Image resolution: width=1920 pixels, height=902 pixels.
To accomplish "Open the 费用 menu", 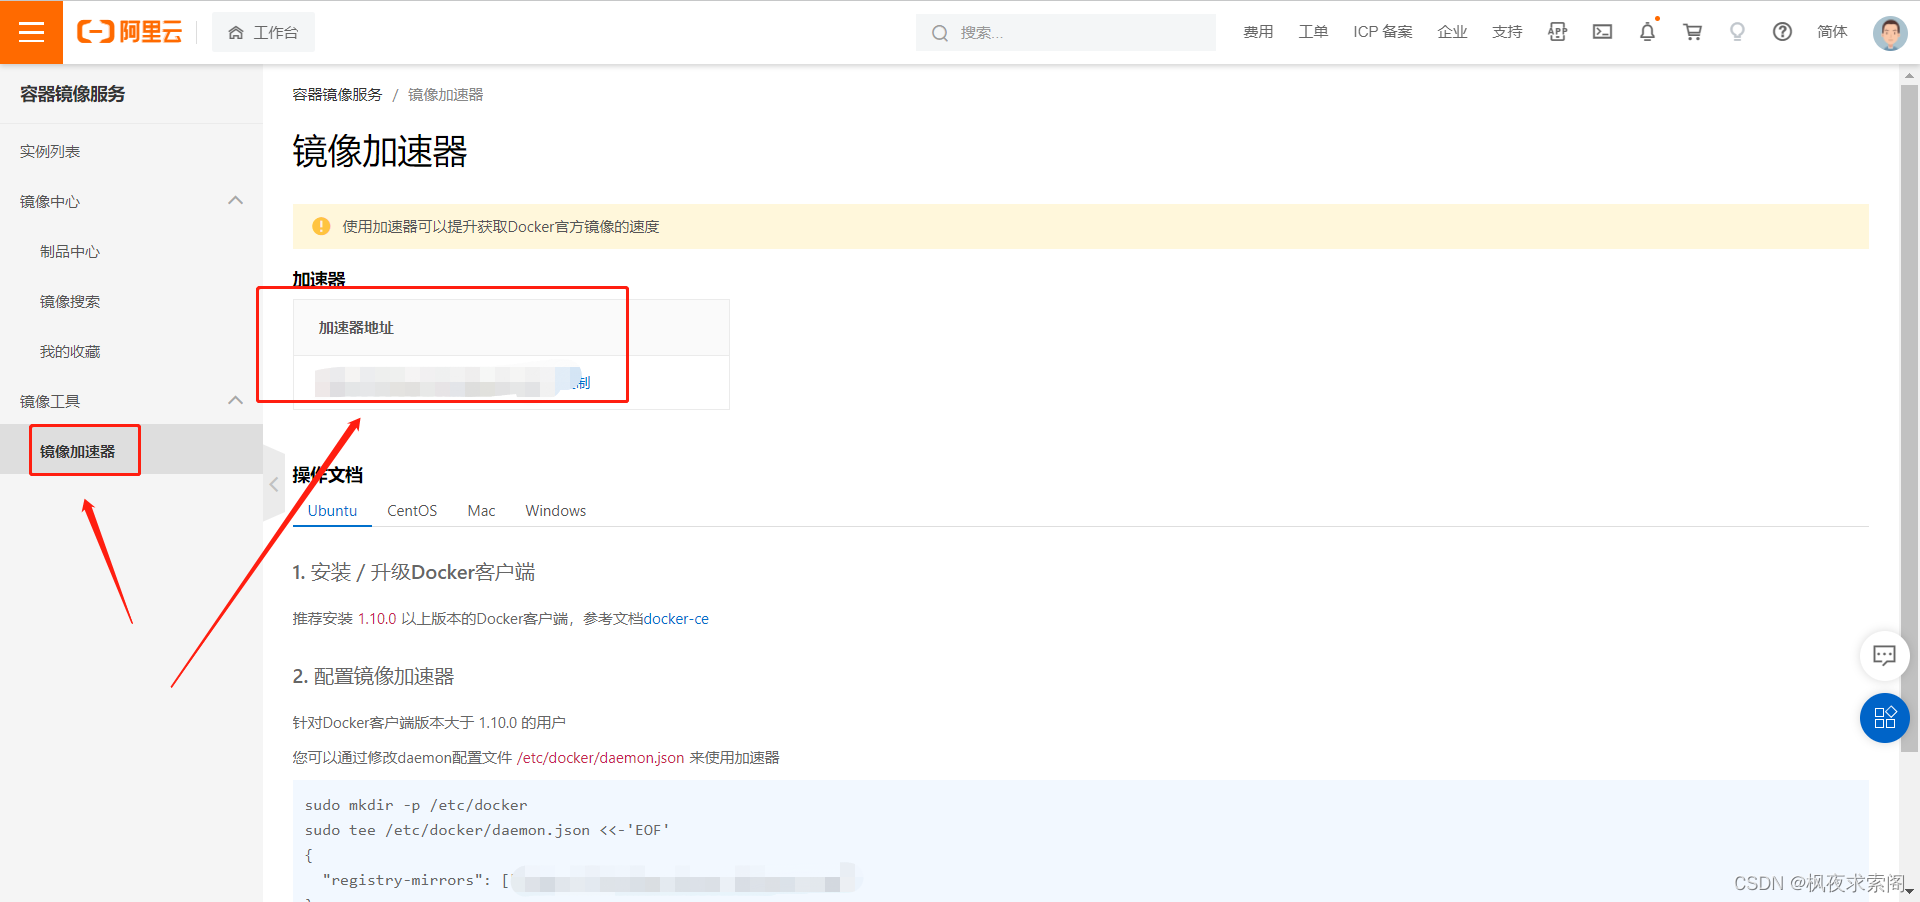I will (x=1258, y=32).
